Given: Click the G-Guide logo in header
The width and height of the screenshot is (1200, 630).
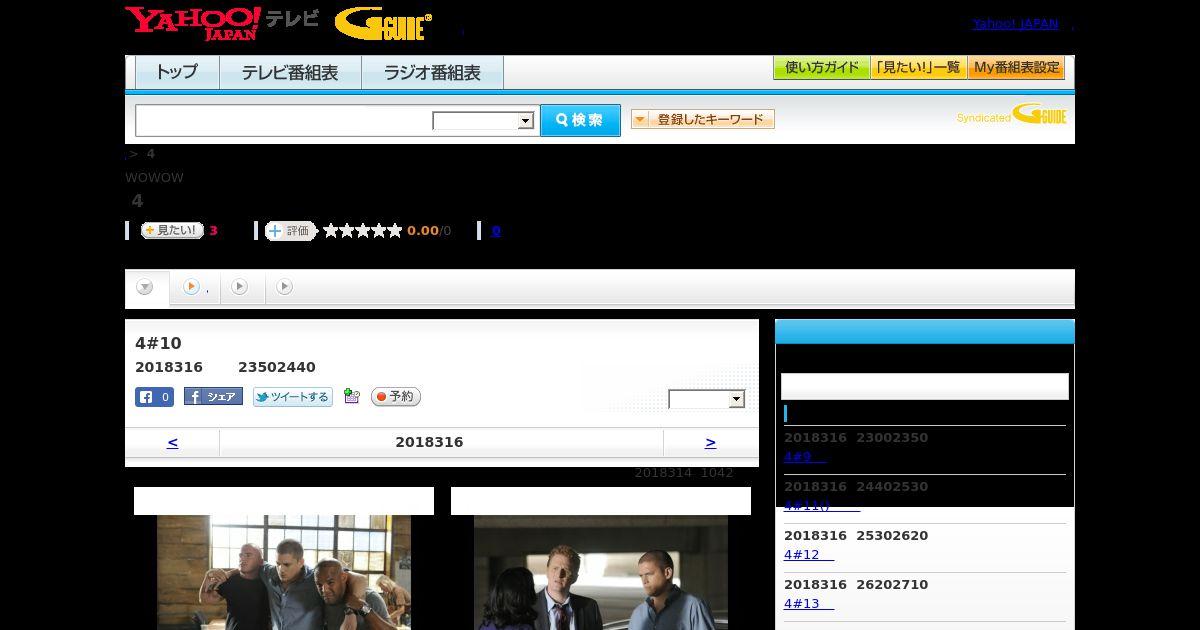Looking at the screenshot, I should [x=383, y=24].
